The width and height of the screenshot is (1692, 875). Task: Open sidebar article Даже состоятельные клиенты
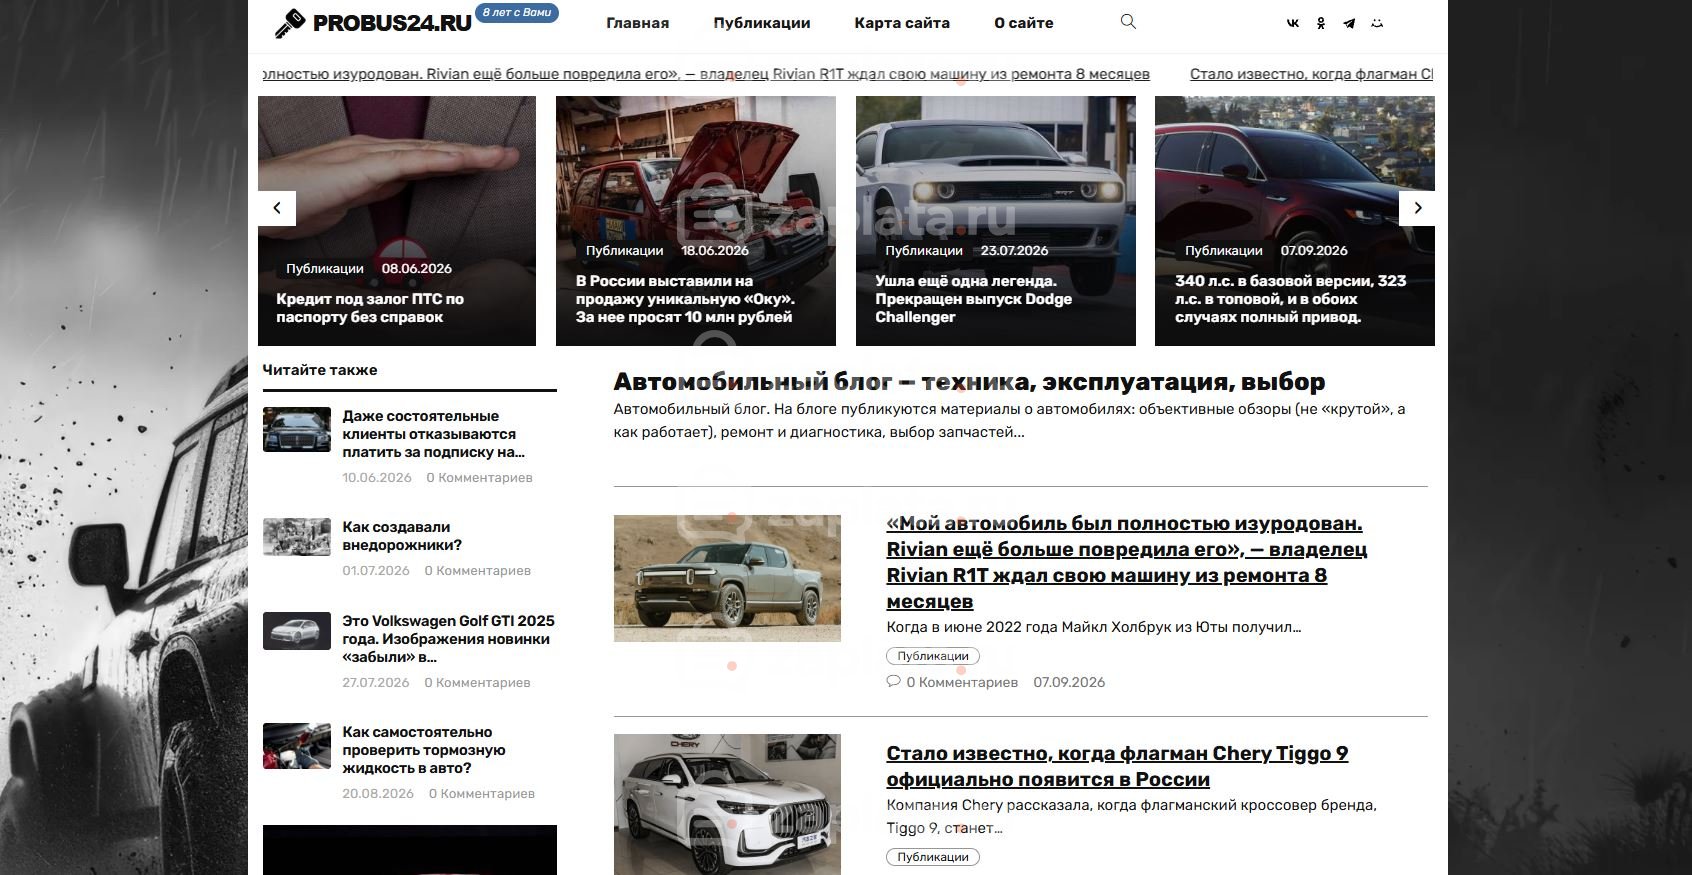[433, 434]
